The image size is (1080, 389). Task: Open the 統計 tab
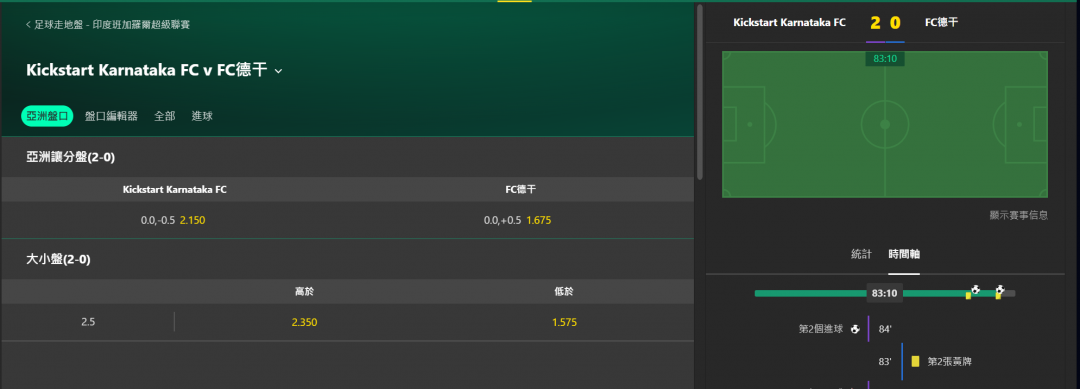861,254
